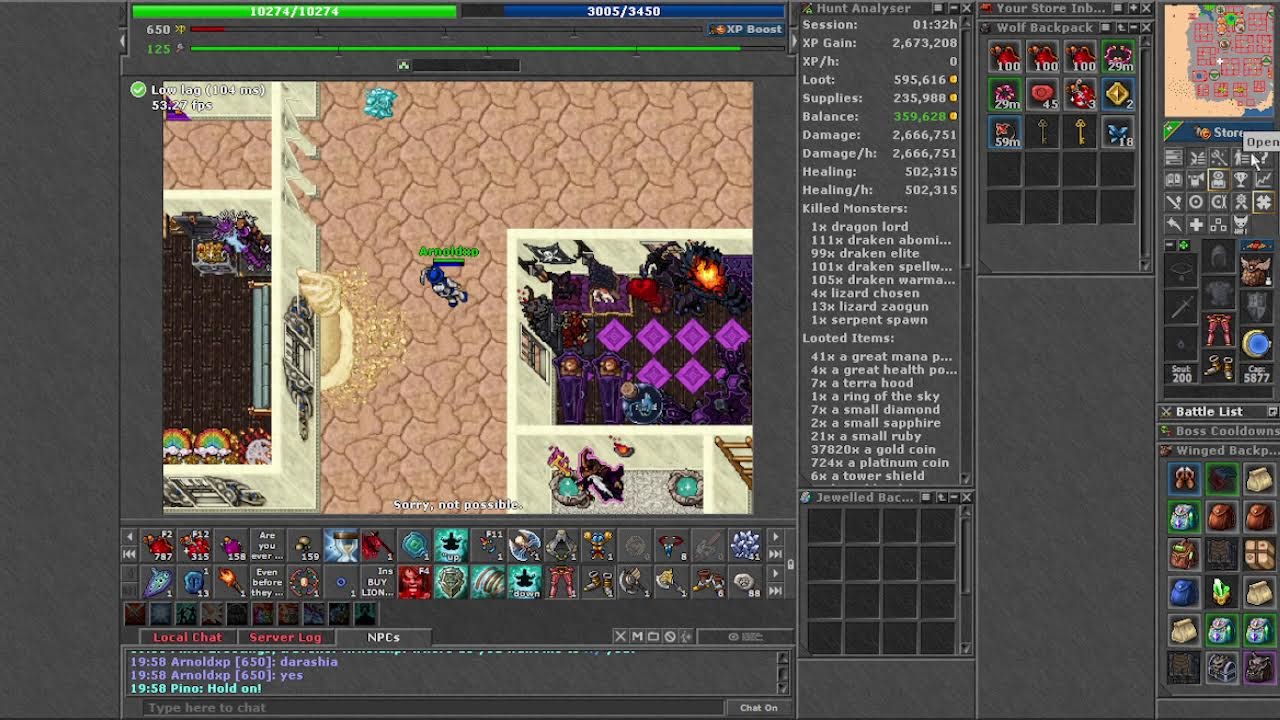Close current chat tab with X icon
Viewport: 1280px width, 720px height.
pos(620,636)
